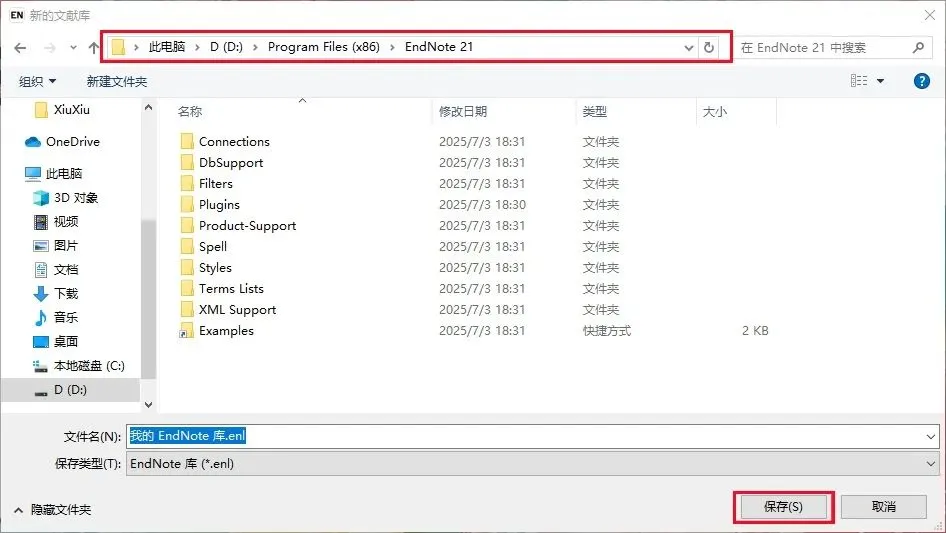
Task: Select the XML Support folder icon
Action: pyautogui.click(x=187, y=310)
